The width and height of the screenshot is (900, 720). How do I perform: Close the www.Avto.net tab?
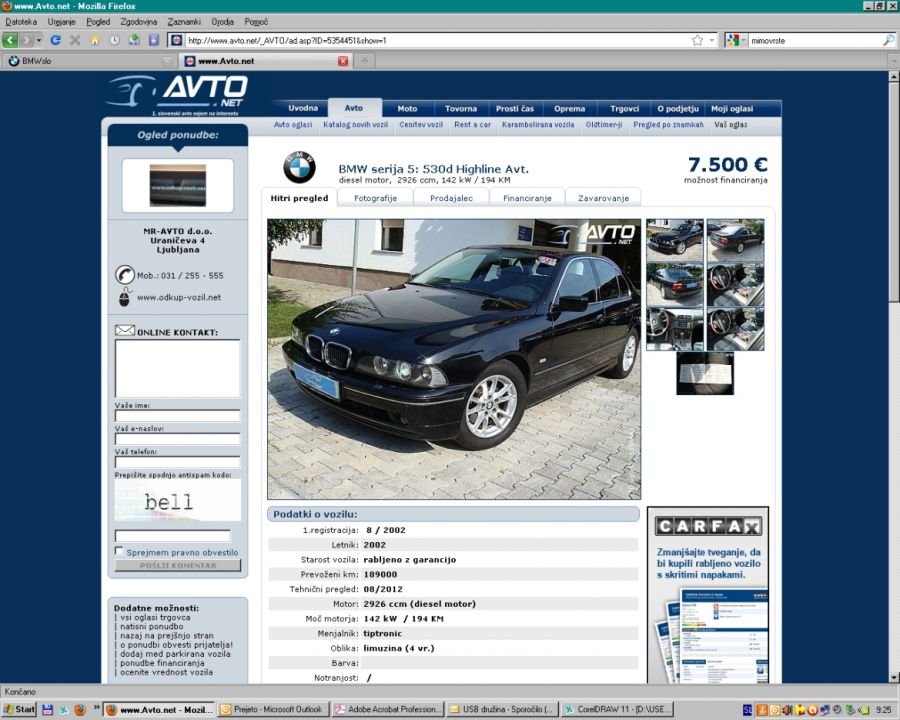point(343,61)
